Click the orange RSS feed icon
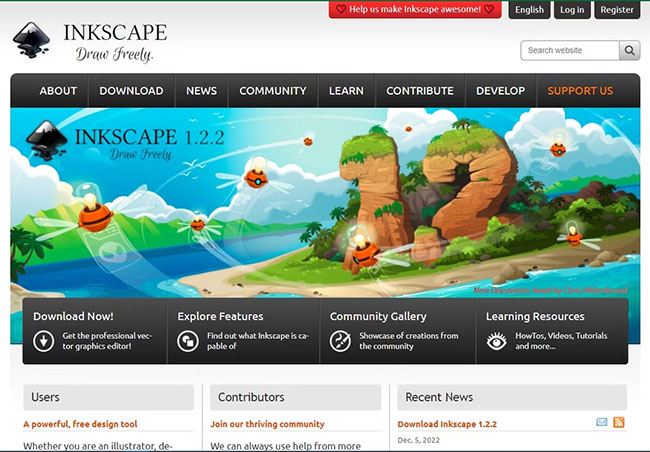650x452 pixels. pos(618,422)
